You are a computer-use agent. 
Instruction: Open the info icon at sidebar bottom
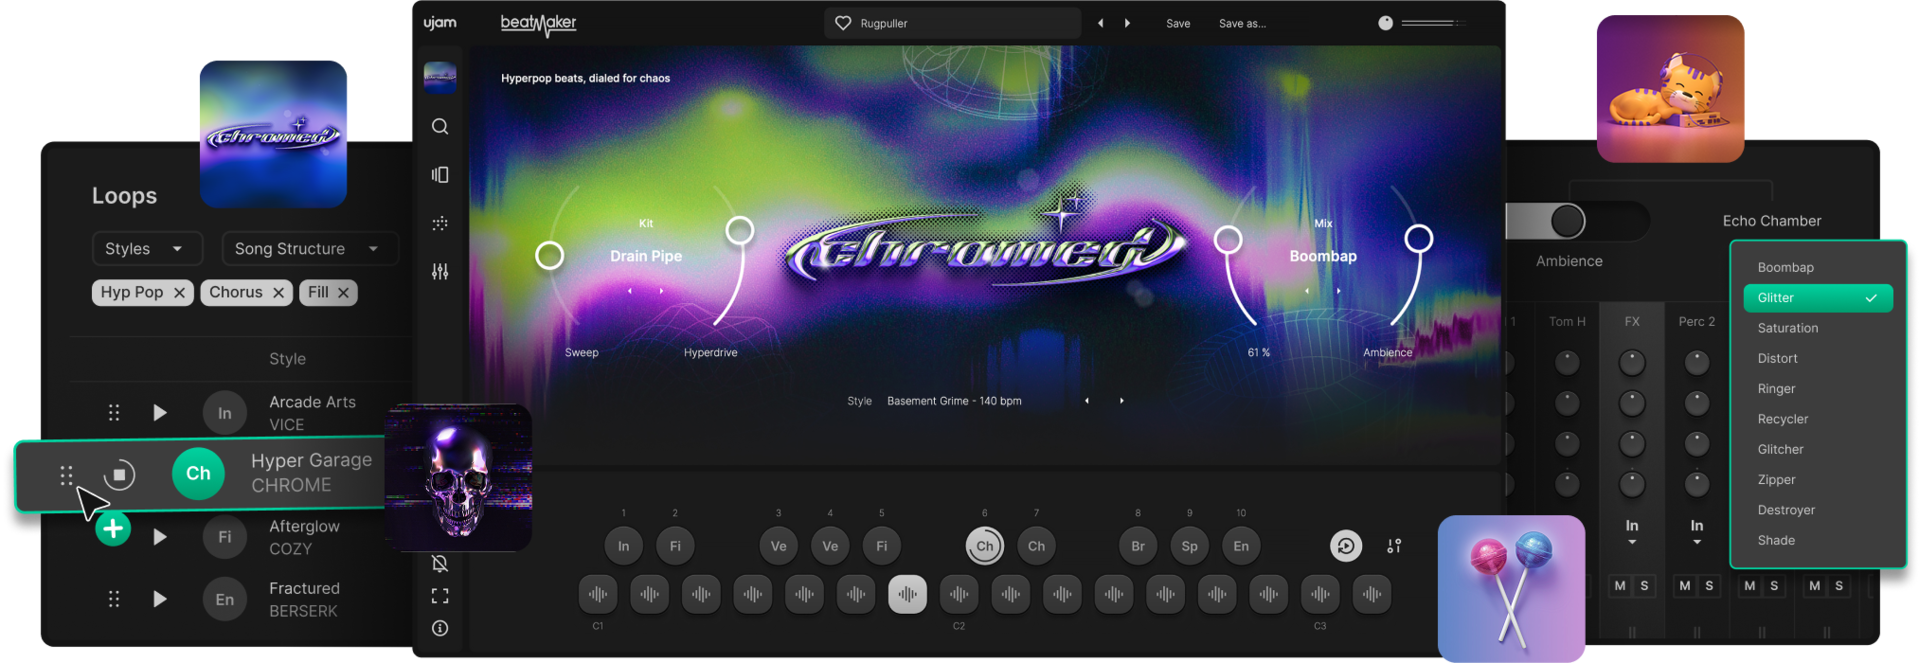pyautogui.click(x=440, y=628)
